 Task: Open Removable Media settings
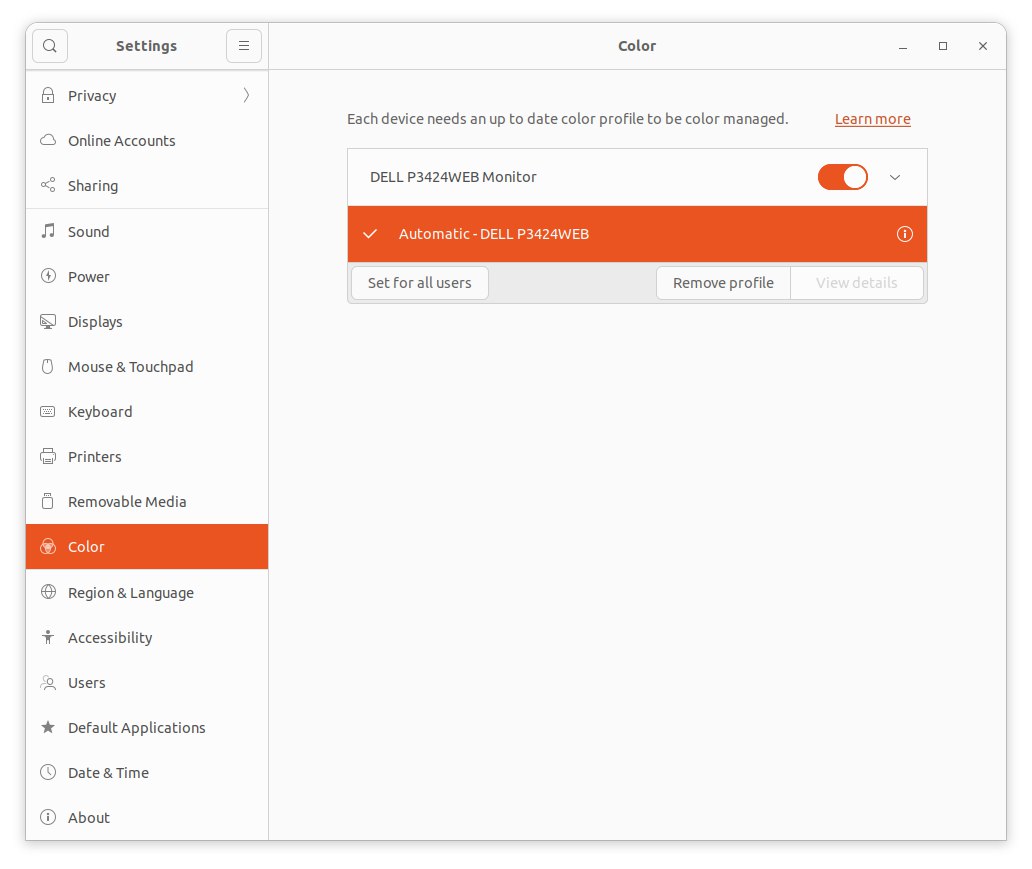(x=147, y=502)
